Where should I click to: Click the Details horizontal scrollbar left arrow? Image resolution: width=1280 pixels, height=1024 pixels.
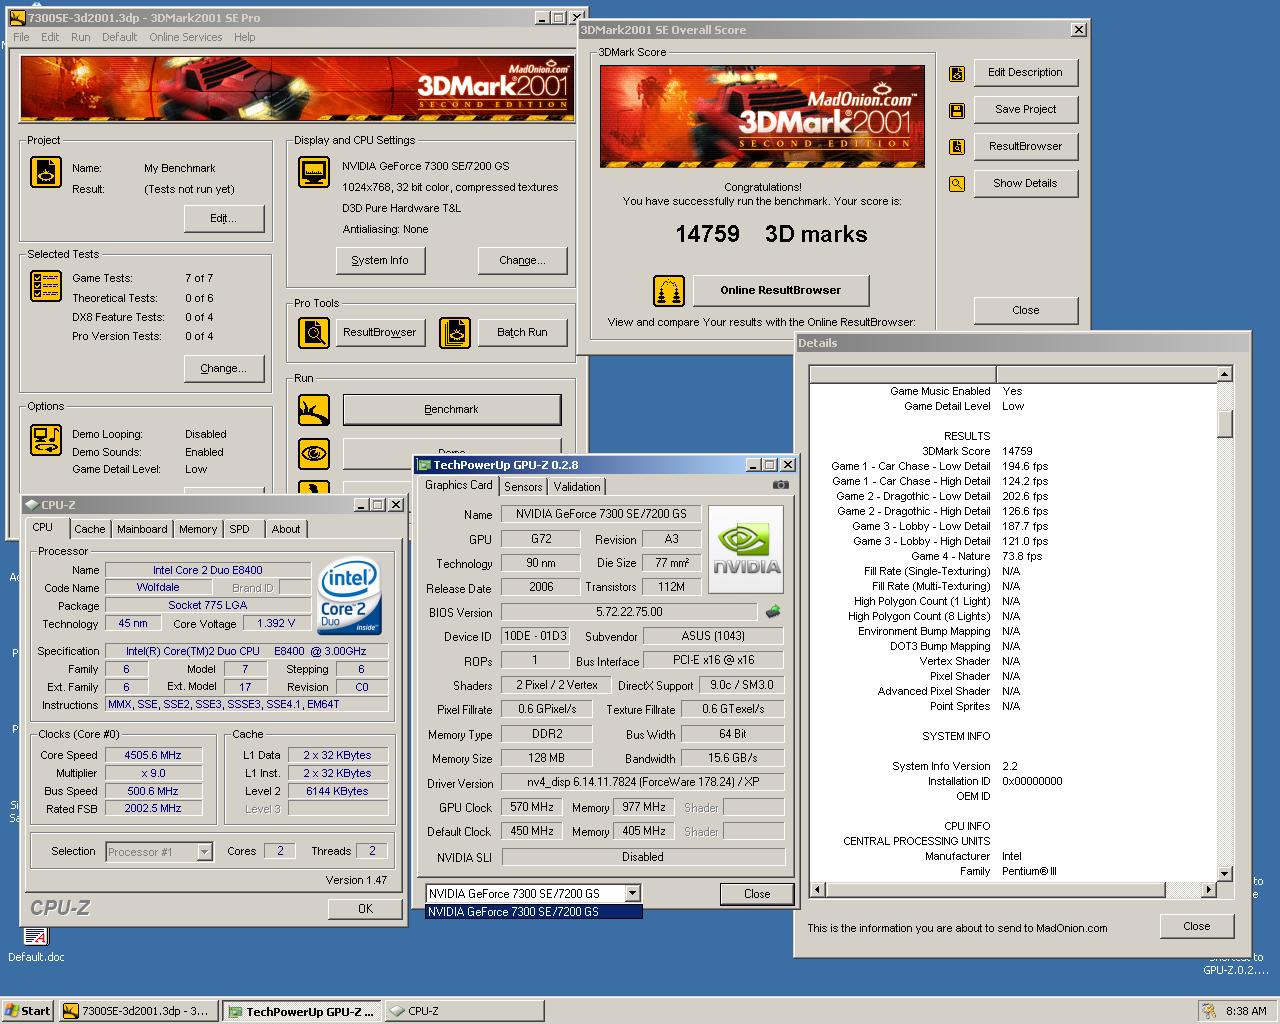pos(817,889)
